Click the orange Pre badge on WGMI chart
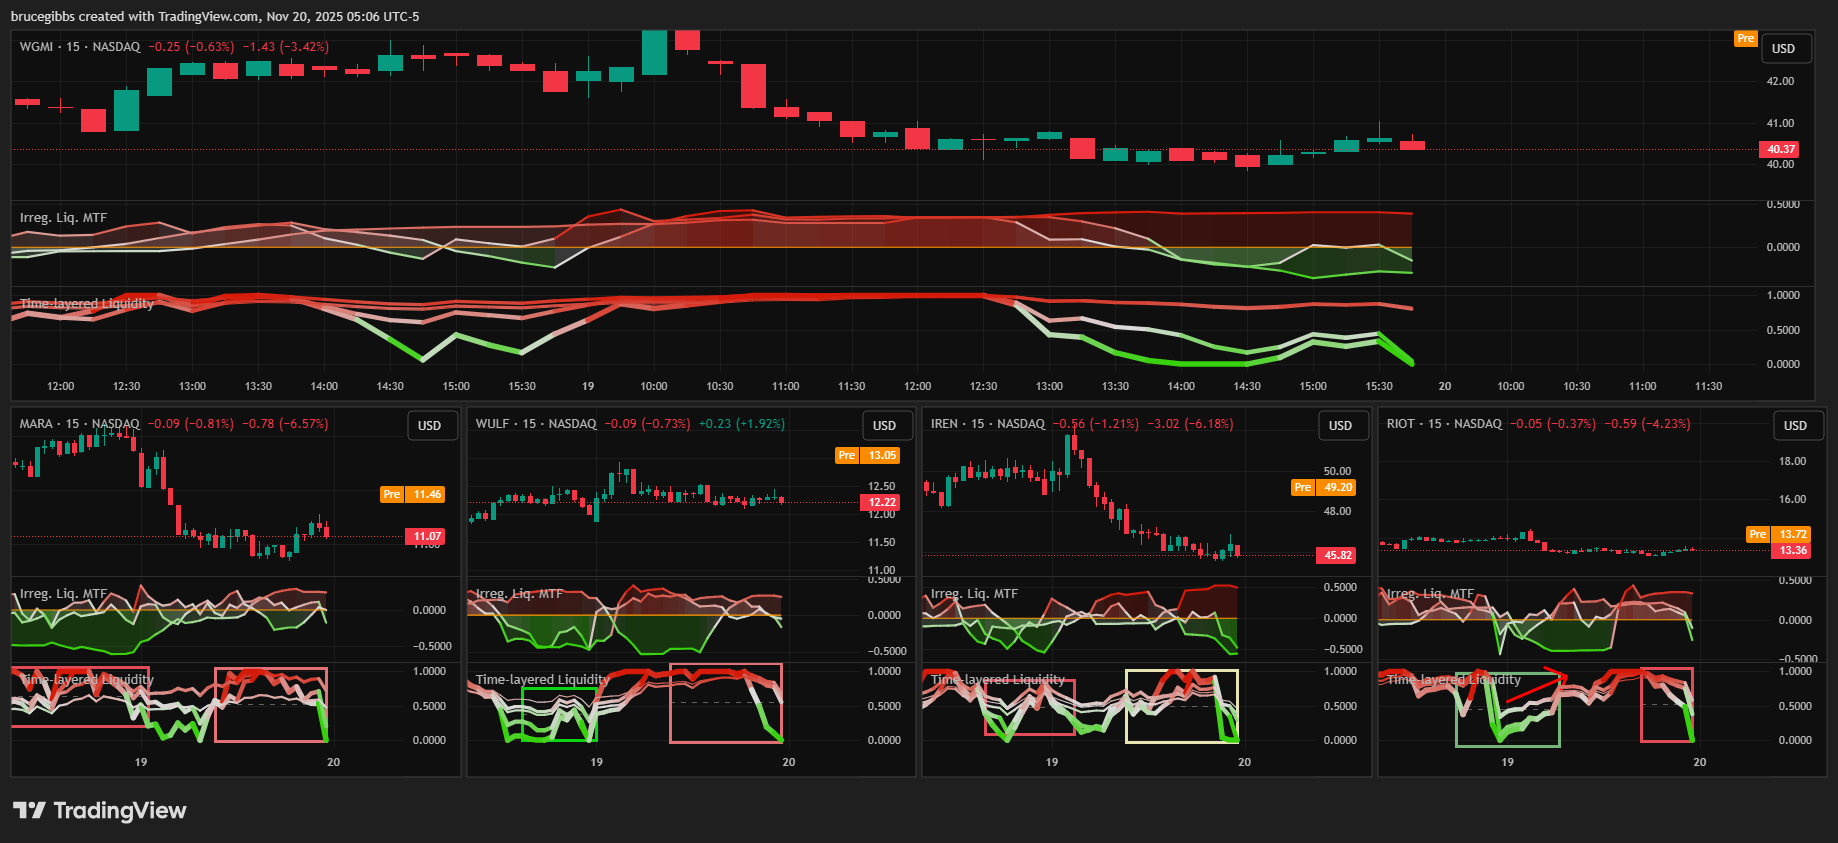Viewport: 1838px width, 843px height. [1745, 39]
